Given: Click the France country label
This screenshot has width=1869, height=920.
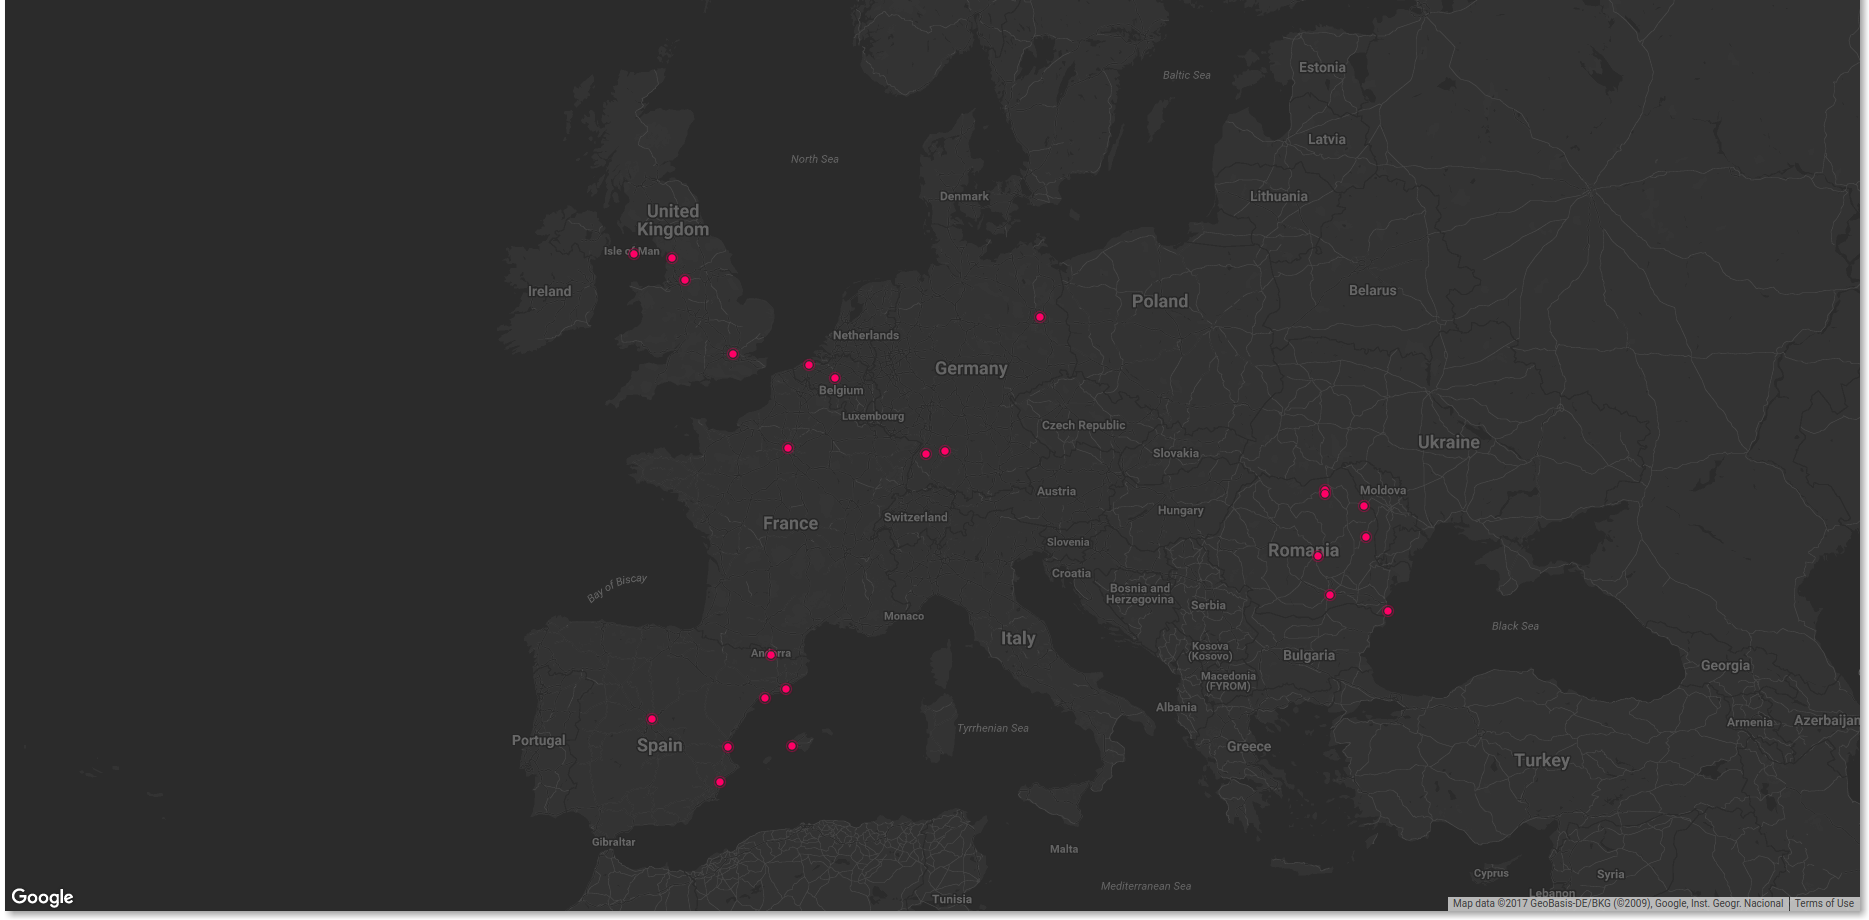Looking at the screenshot, I should pos(790,523).
